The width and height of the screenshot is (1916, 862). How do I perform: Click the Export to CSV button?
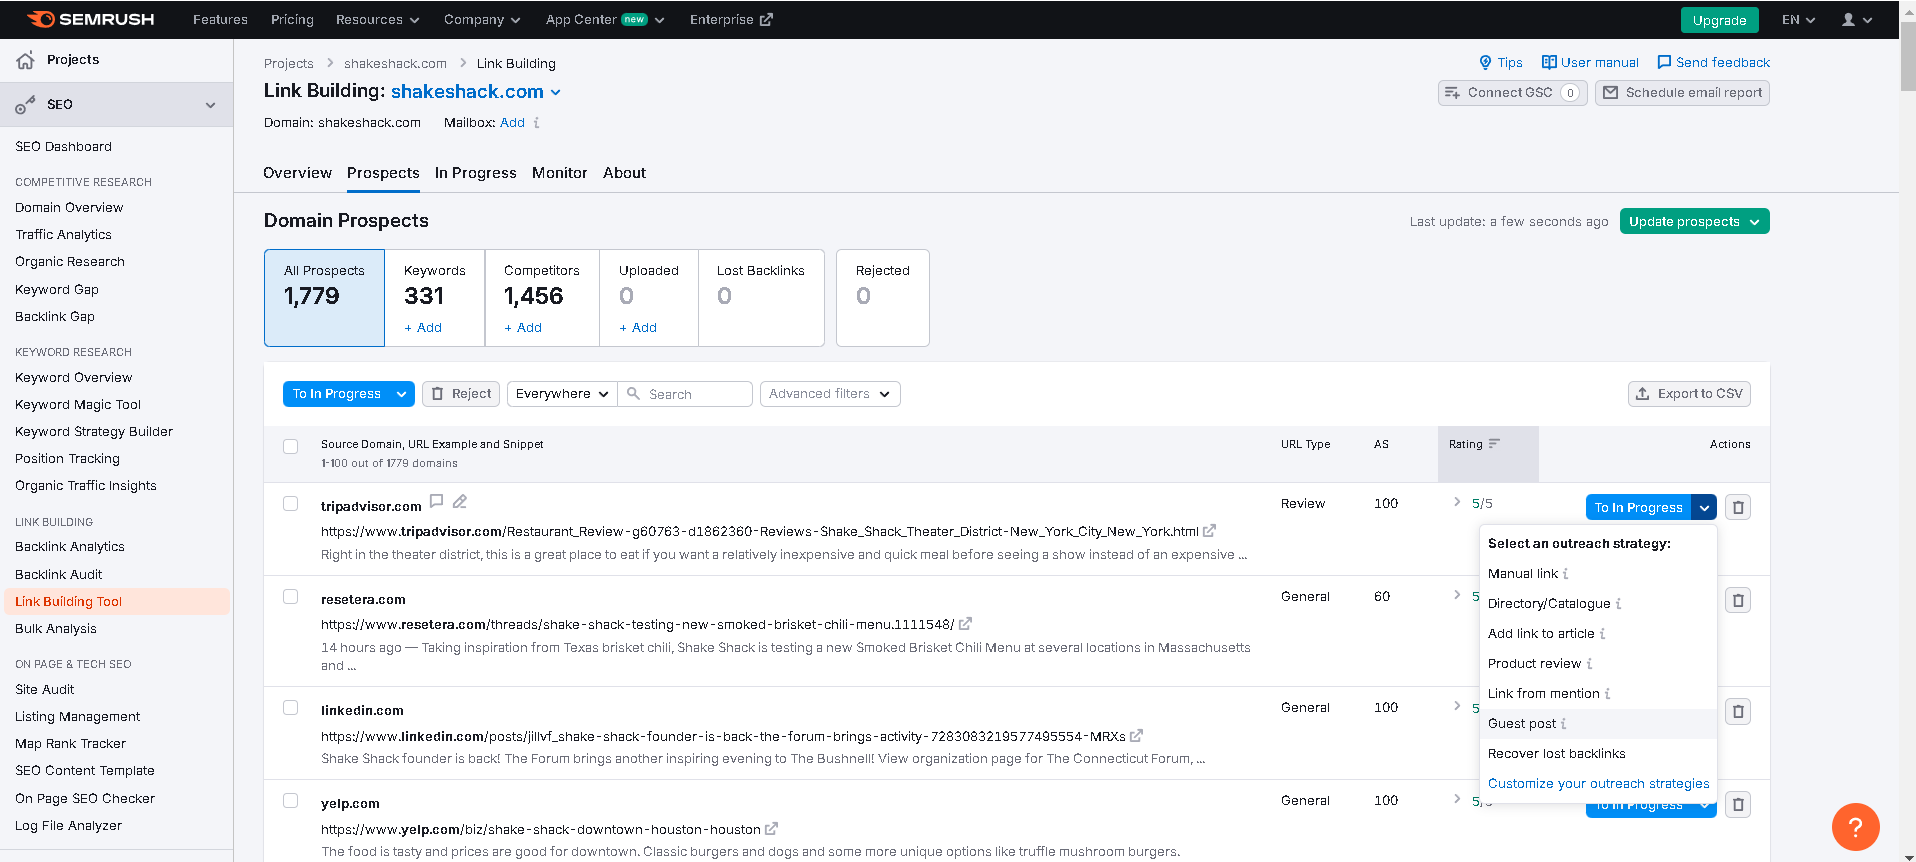1689,394
